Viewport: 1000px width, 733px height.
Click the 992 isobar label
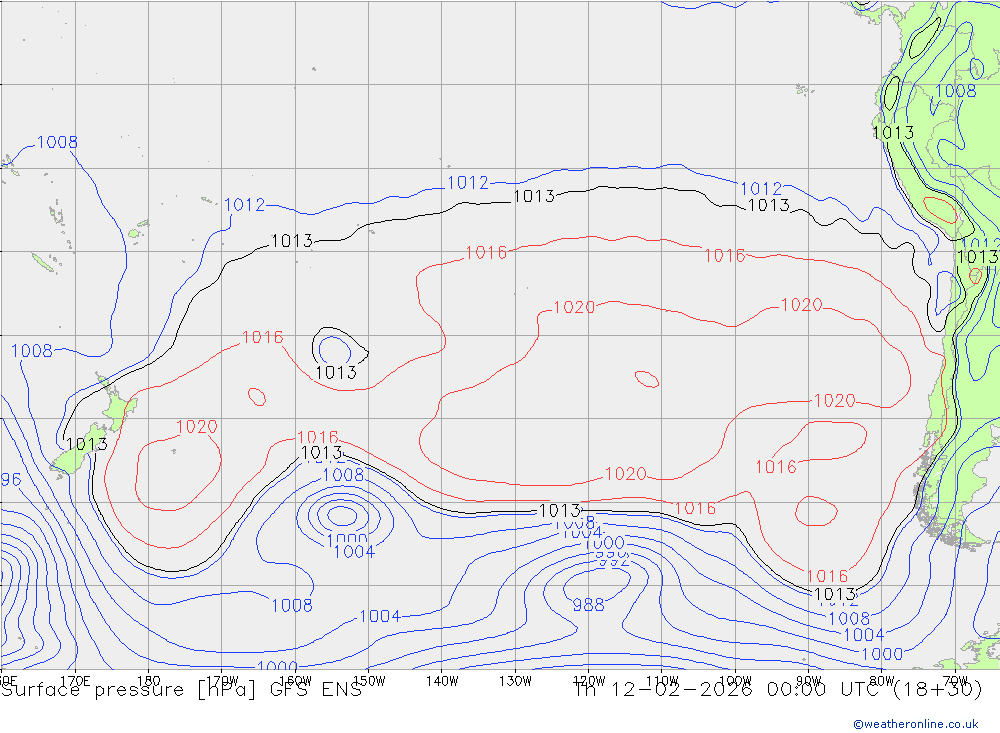[613, 560]
